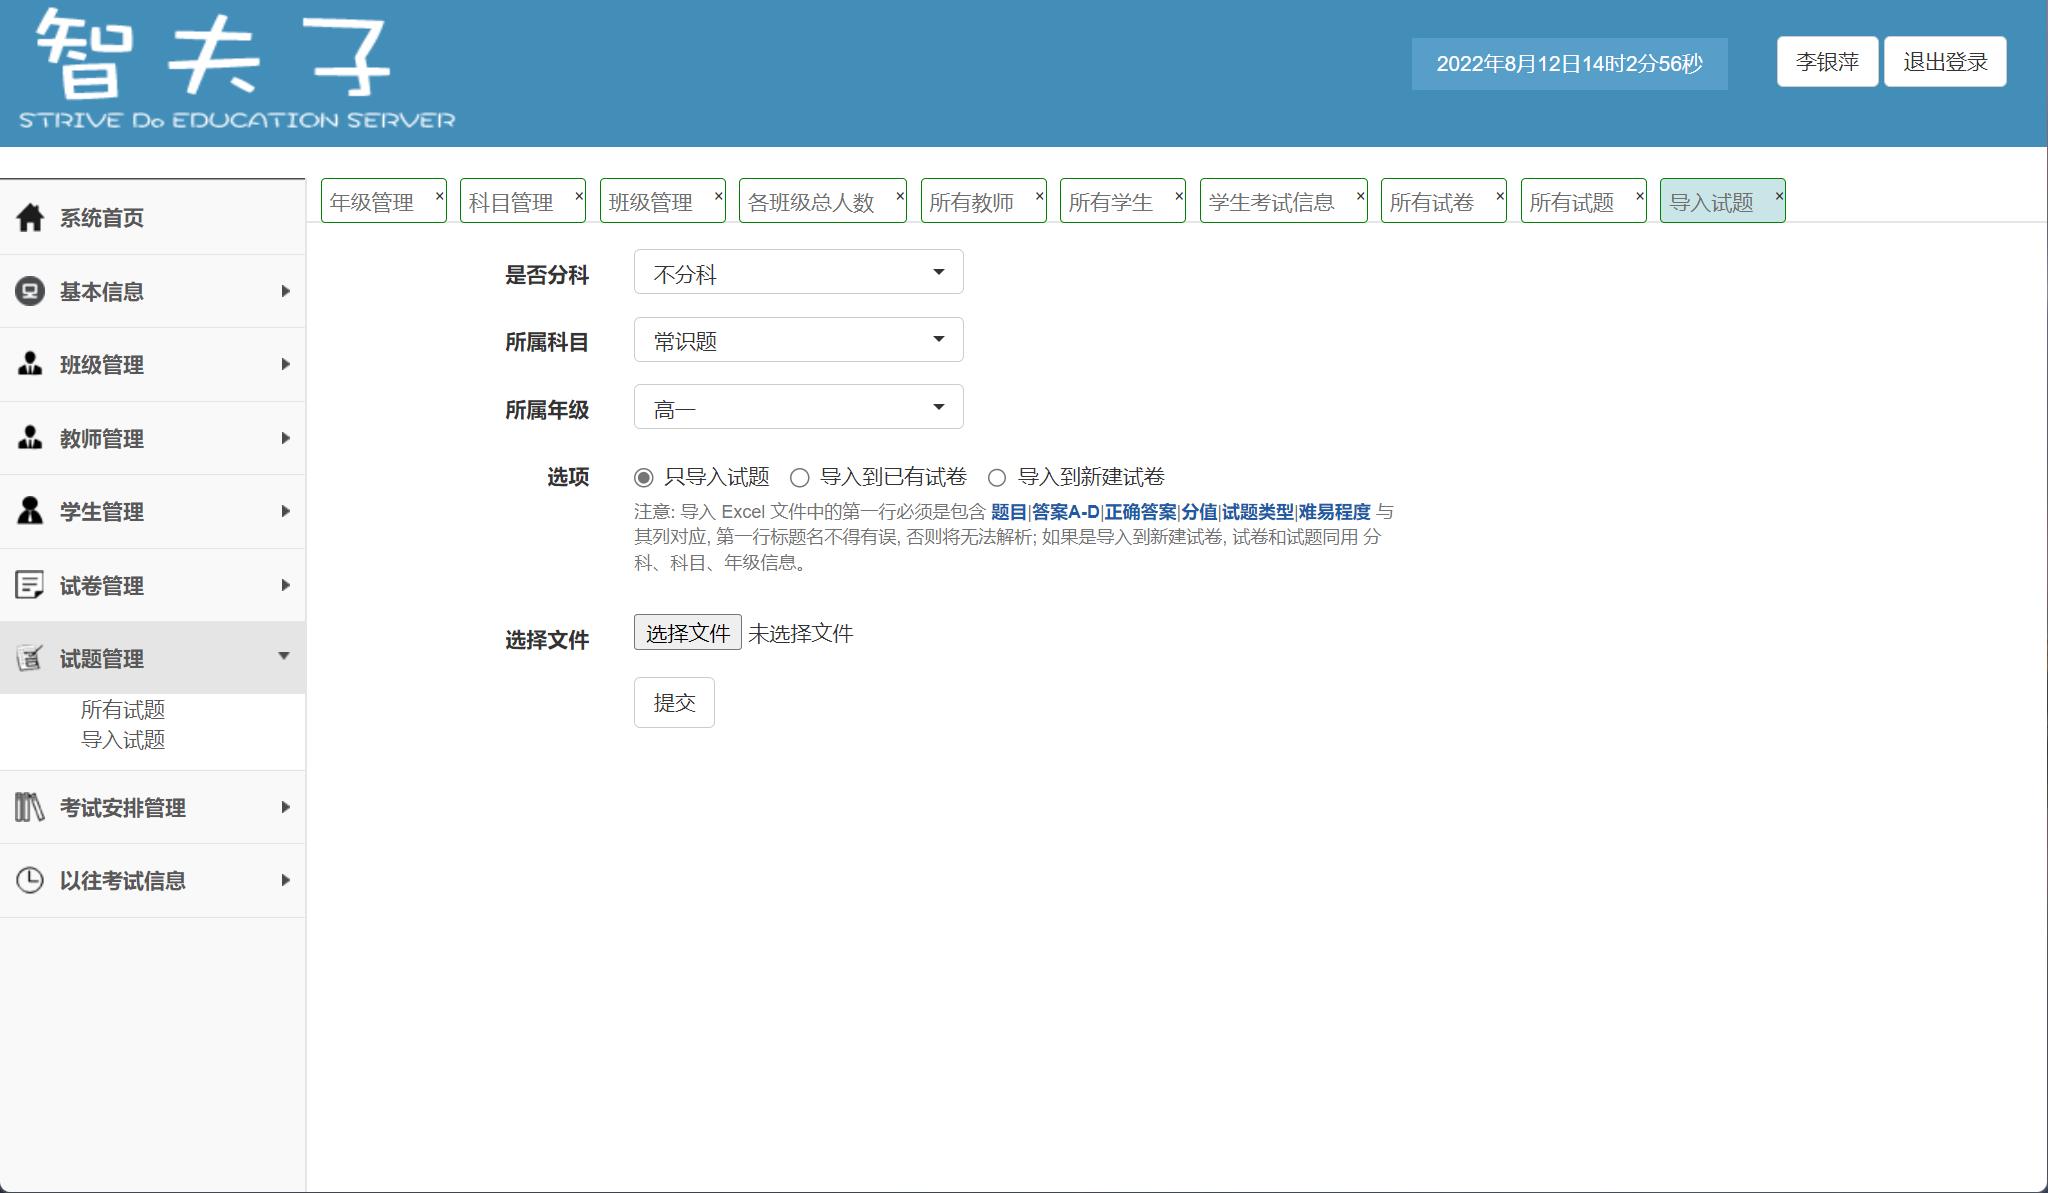
Task: Click the 学生管理 sidebar icon
Action: point(30,511)
